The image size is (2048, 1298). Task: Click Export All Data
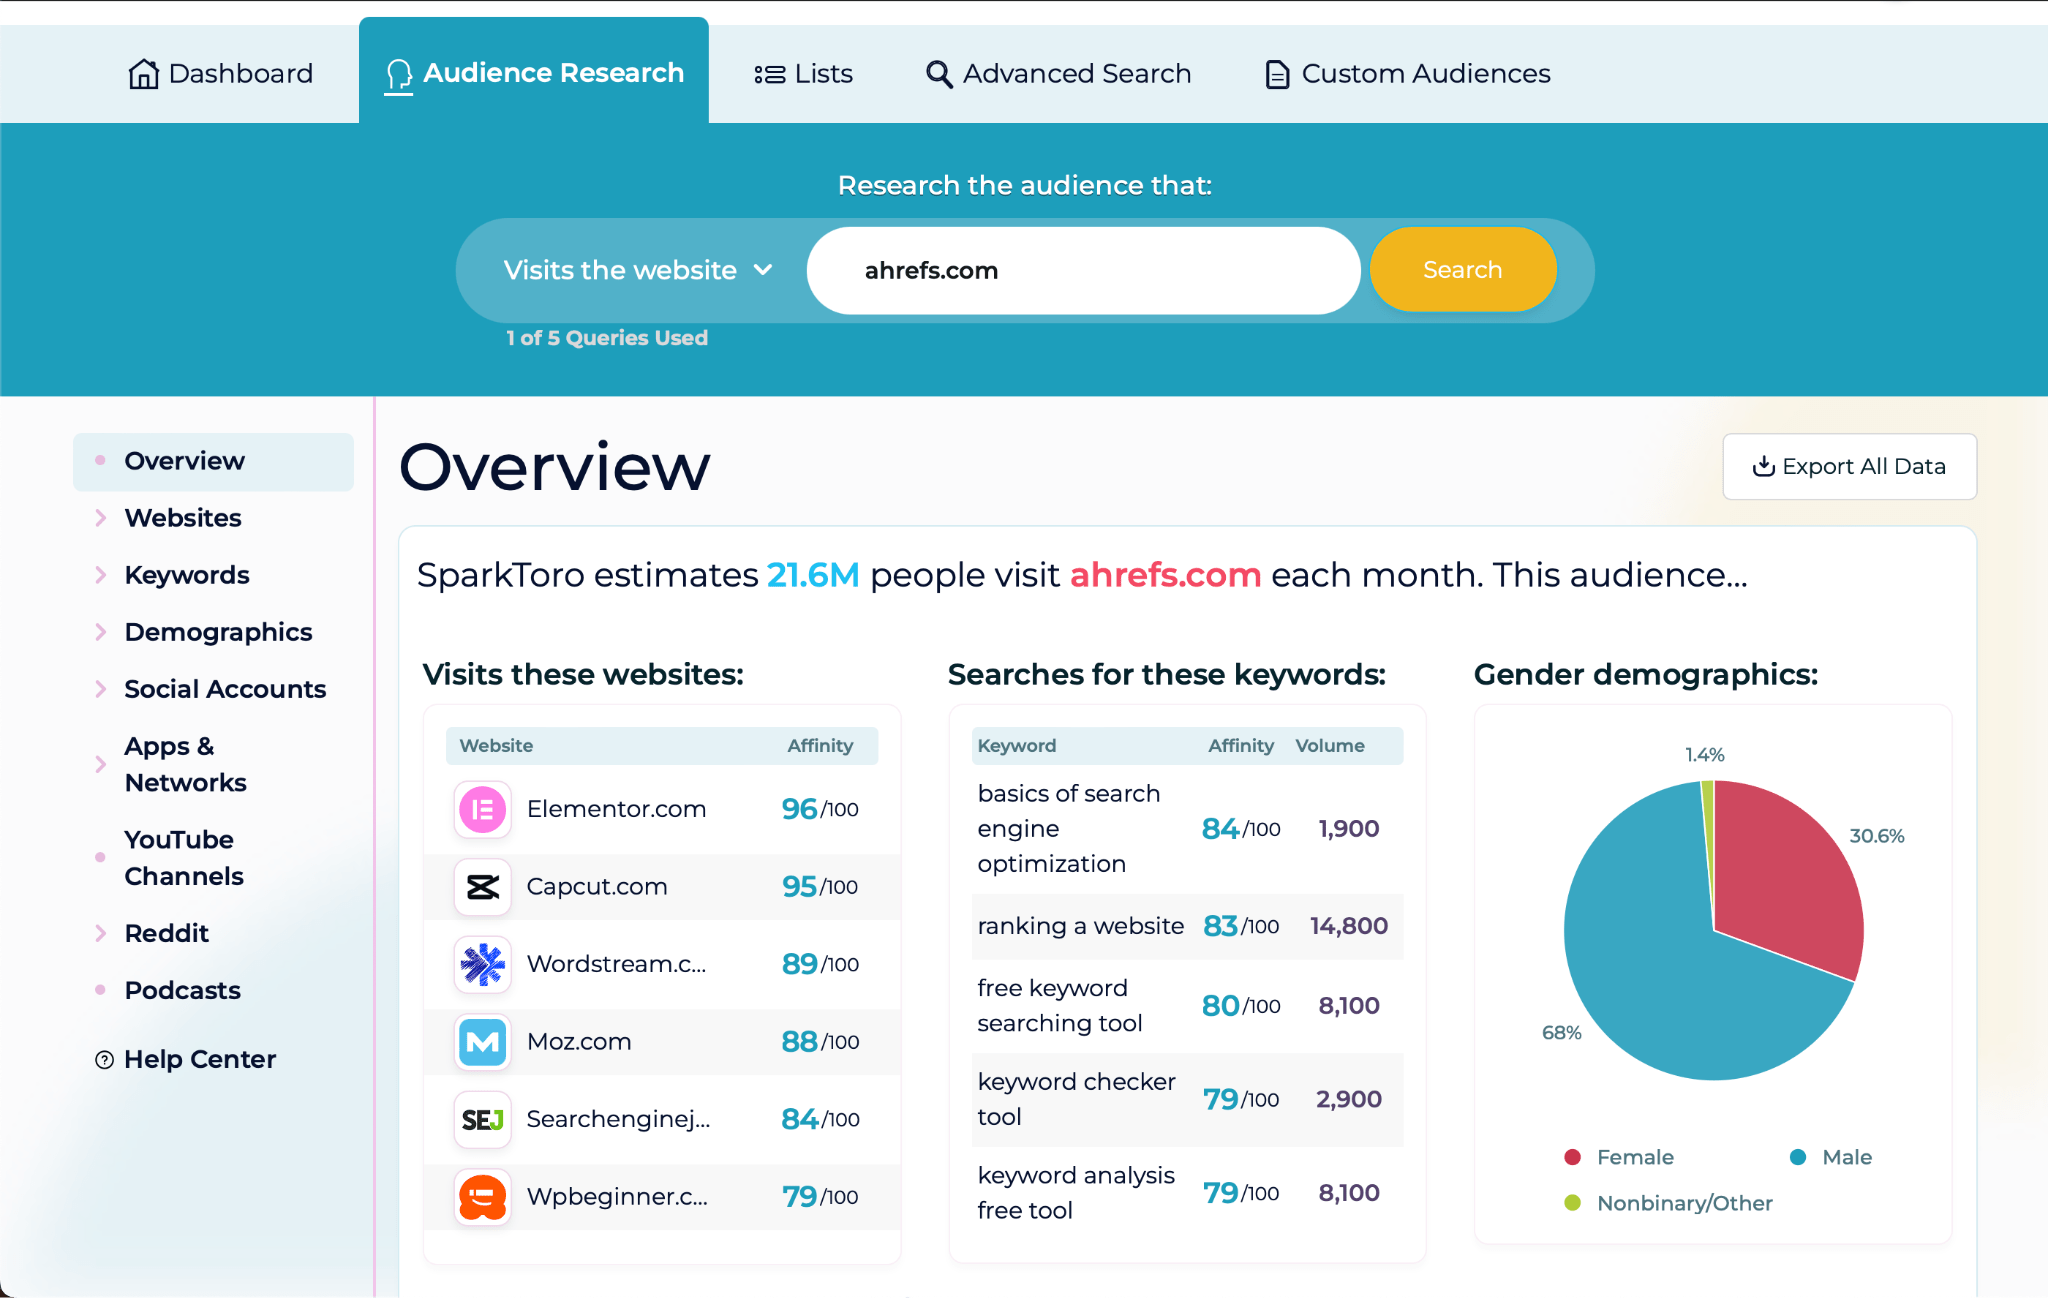[1848, 466]
